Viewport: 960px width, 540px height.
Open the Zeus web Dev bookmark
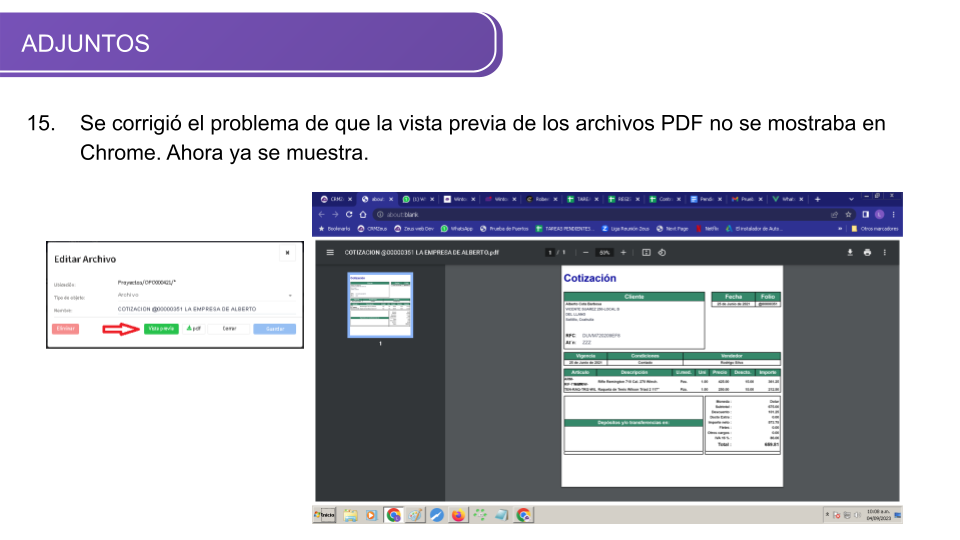(x=414, y=229)
